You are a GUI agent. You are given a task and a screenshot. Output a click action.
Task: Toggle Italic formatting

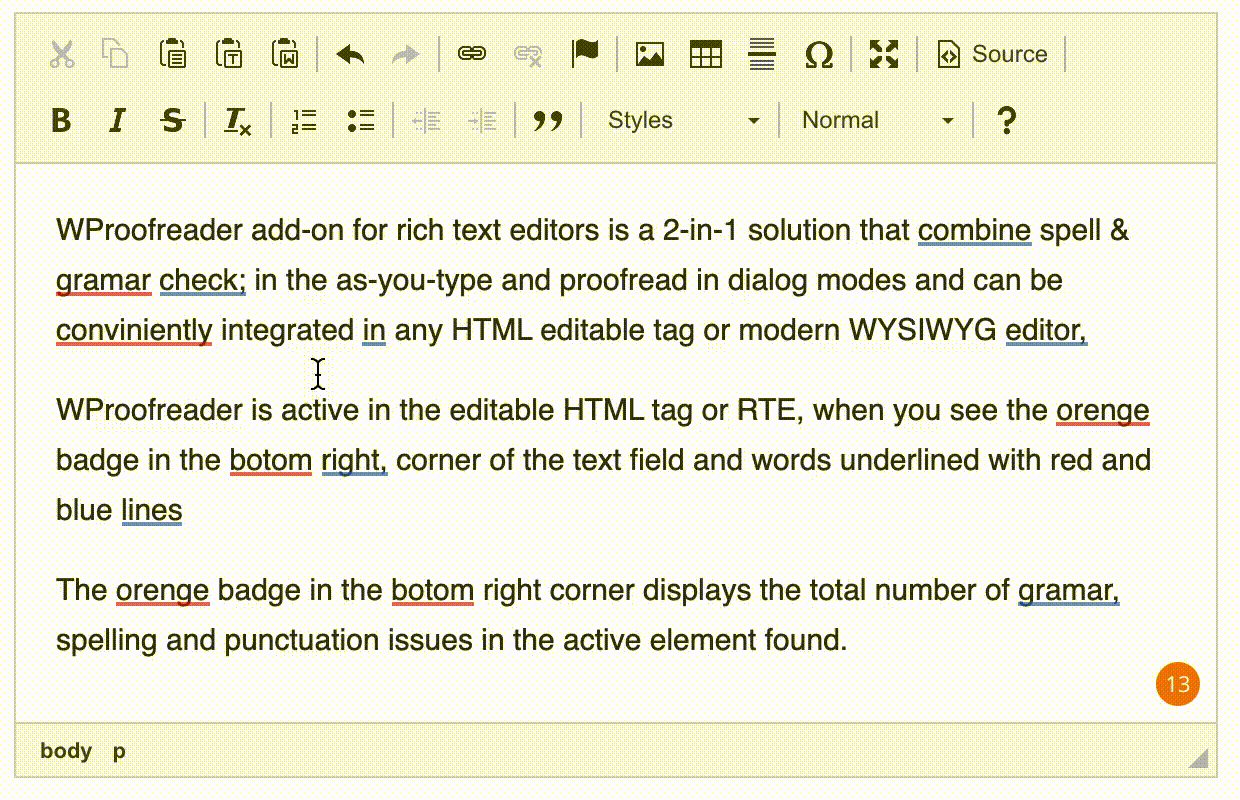pos(117,121)
